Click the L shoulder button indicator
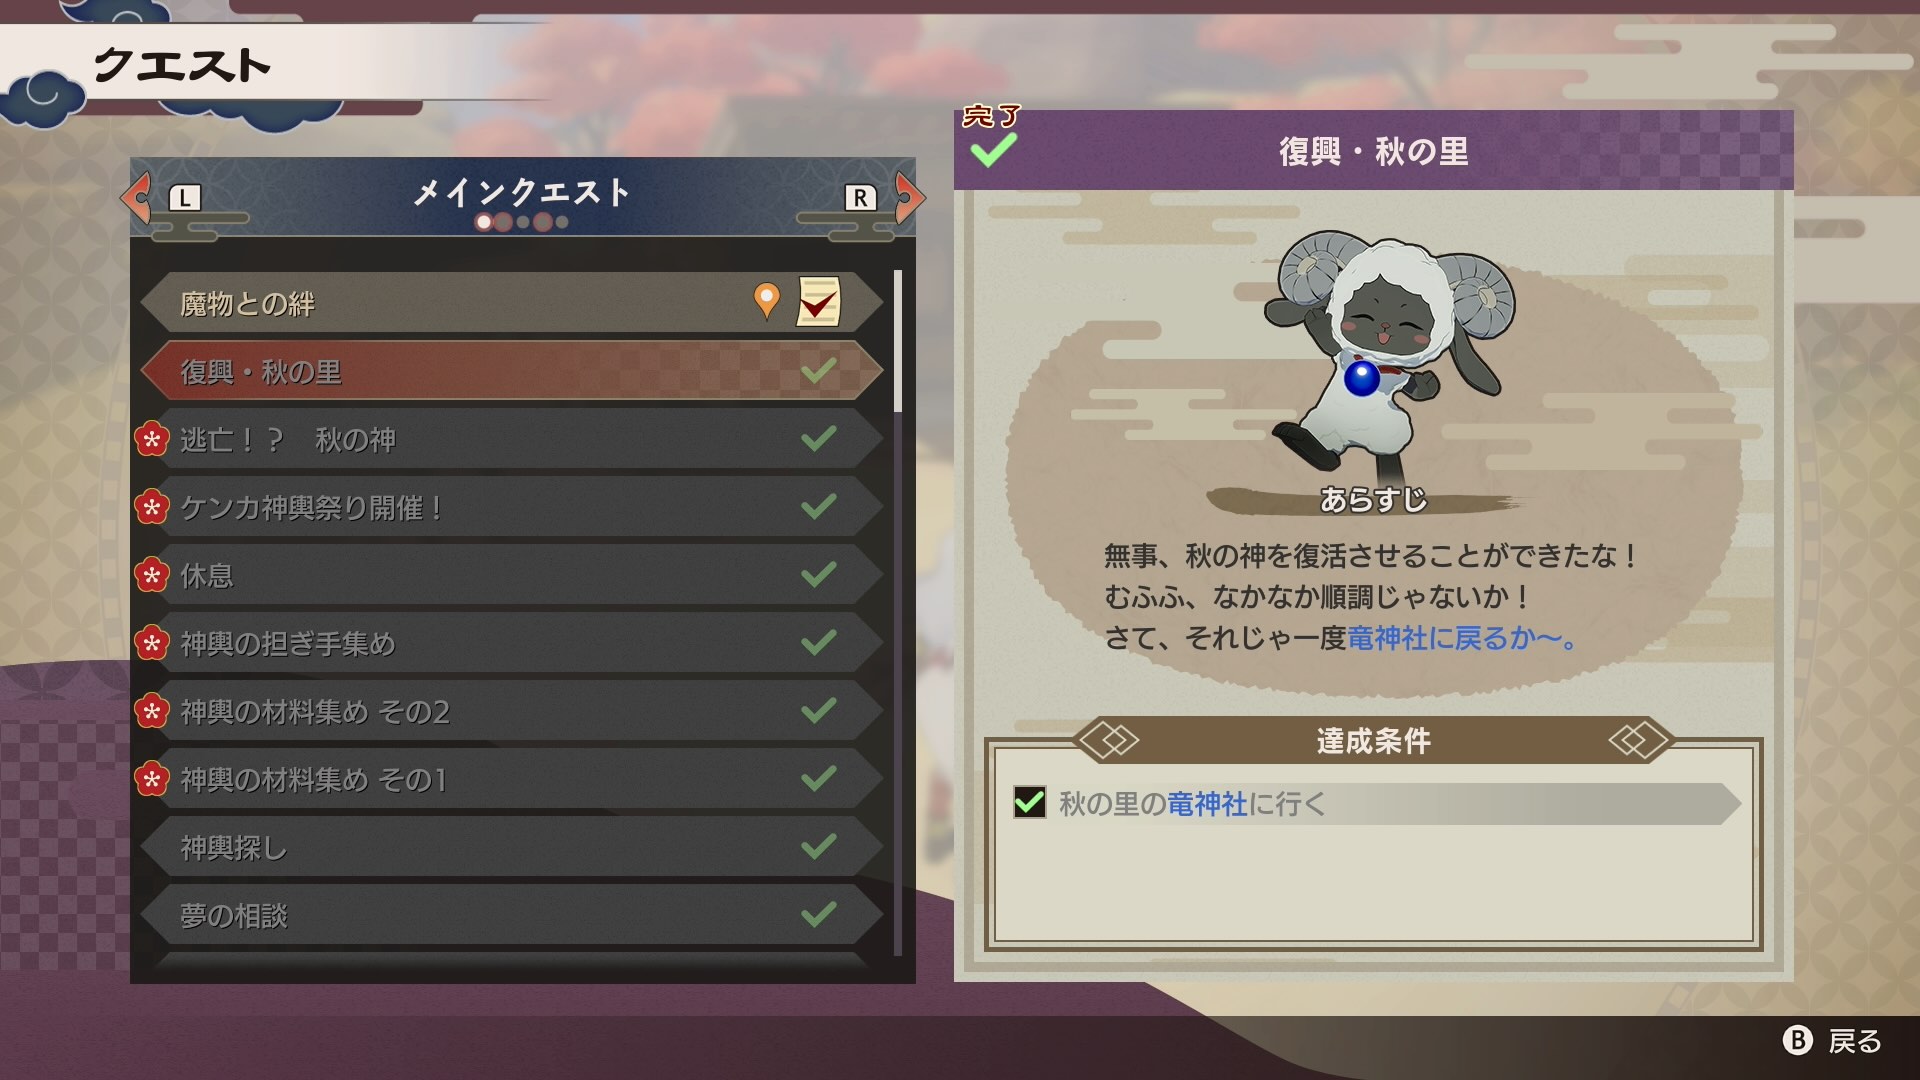1920x1080 pixels. click(184, 198)
